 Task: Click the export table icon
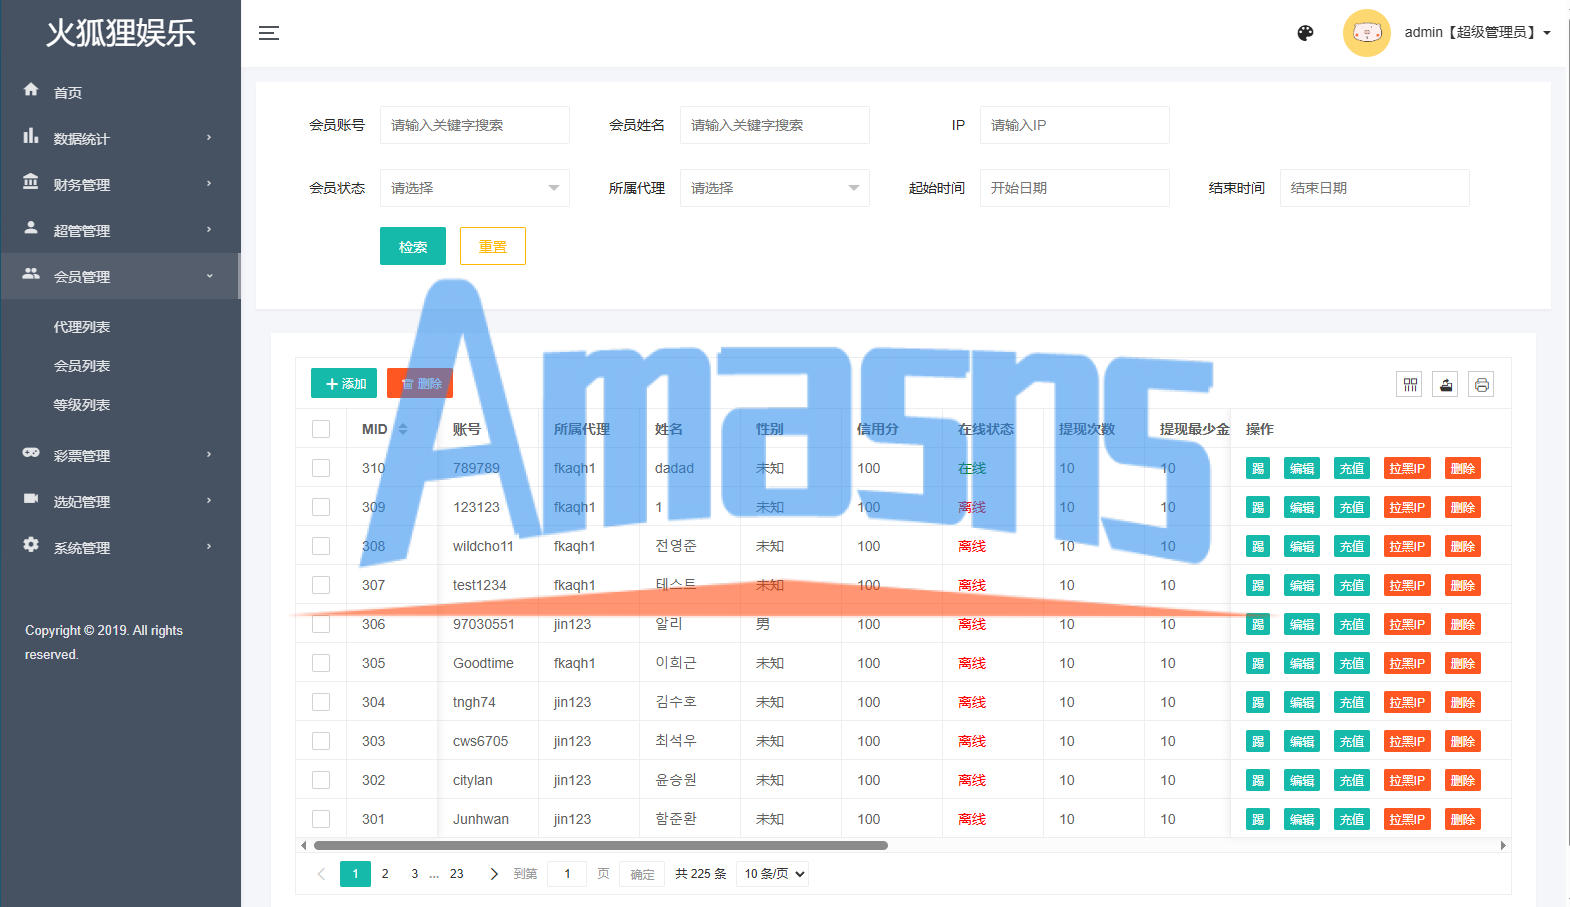1446,384
